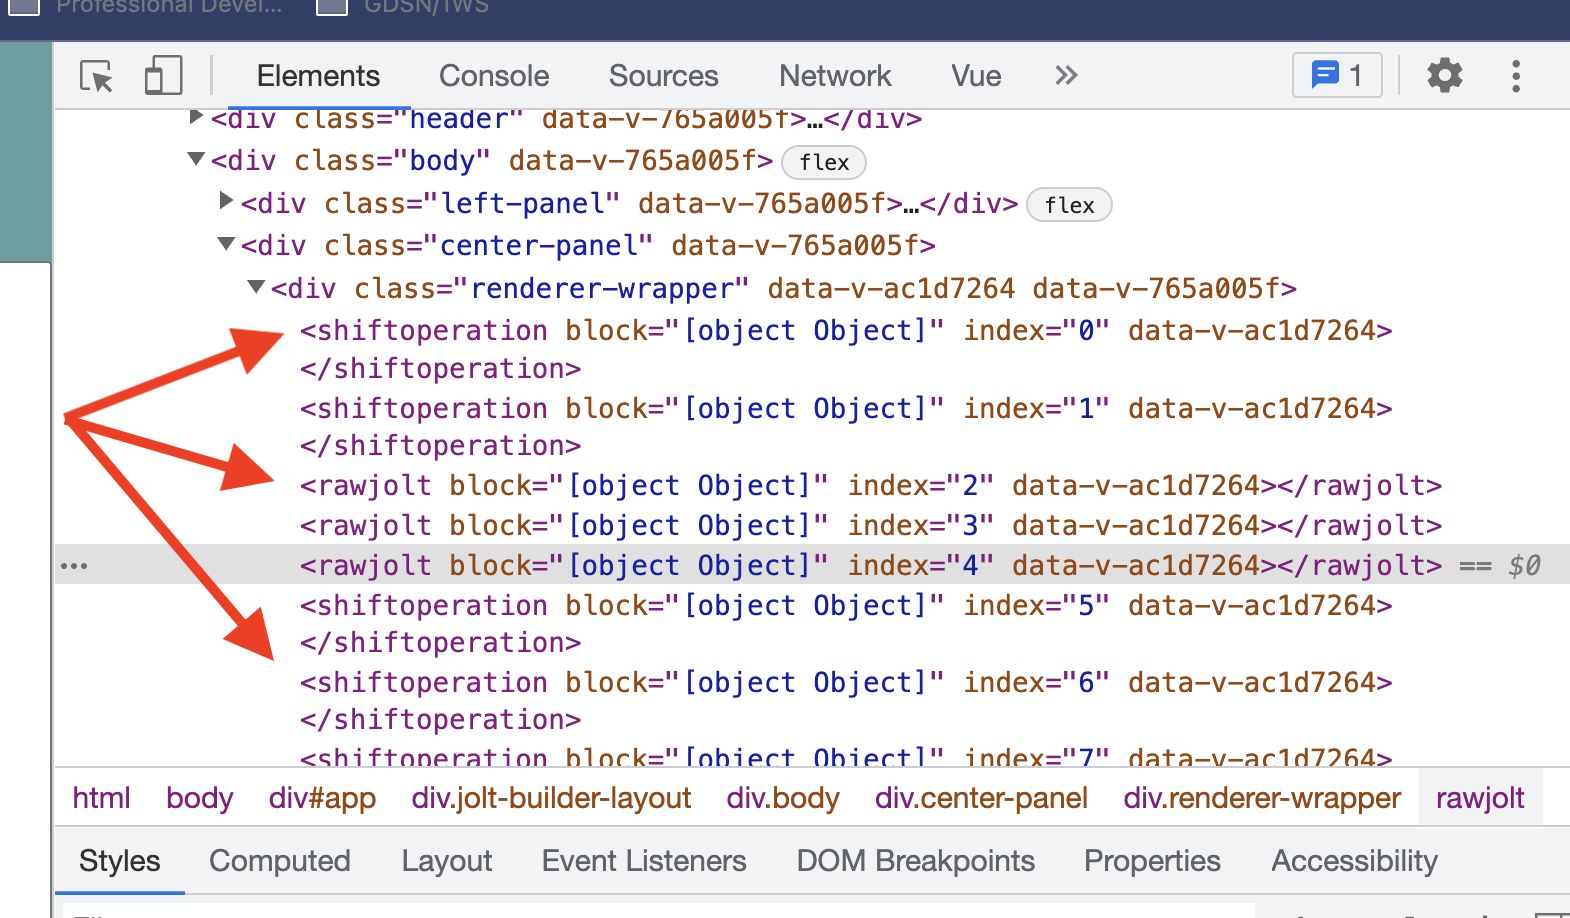
Task: Select rawjolt element with index 2
Action: [870, 486]
